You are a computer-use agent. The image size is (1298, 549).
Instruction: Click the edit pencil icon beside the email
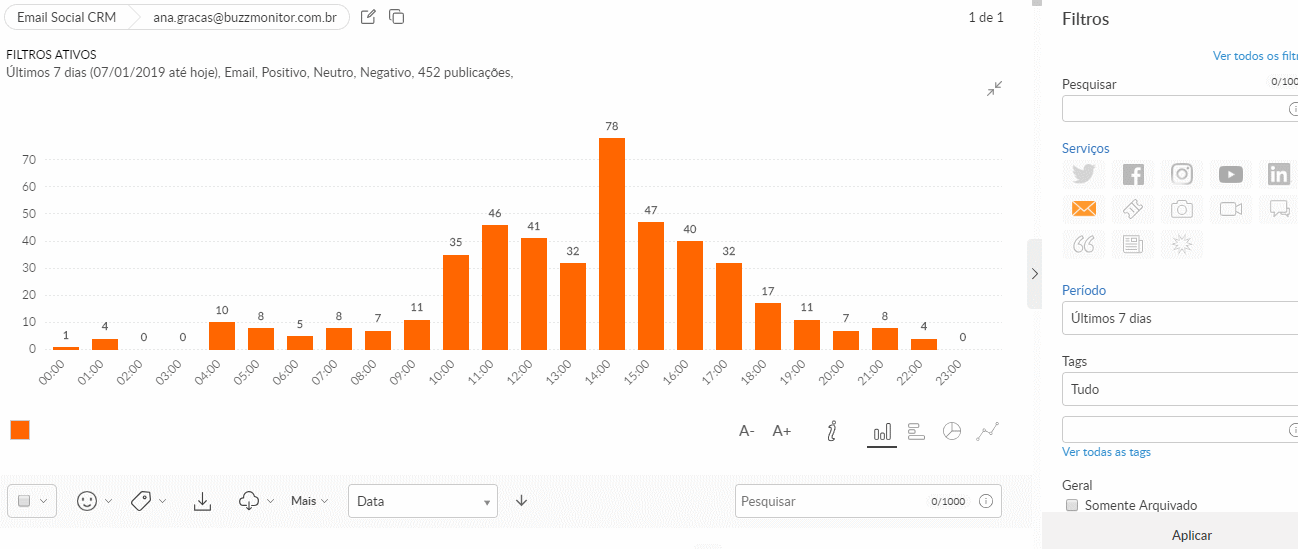368,17
